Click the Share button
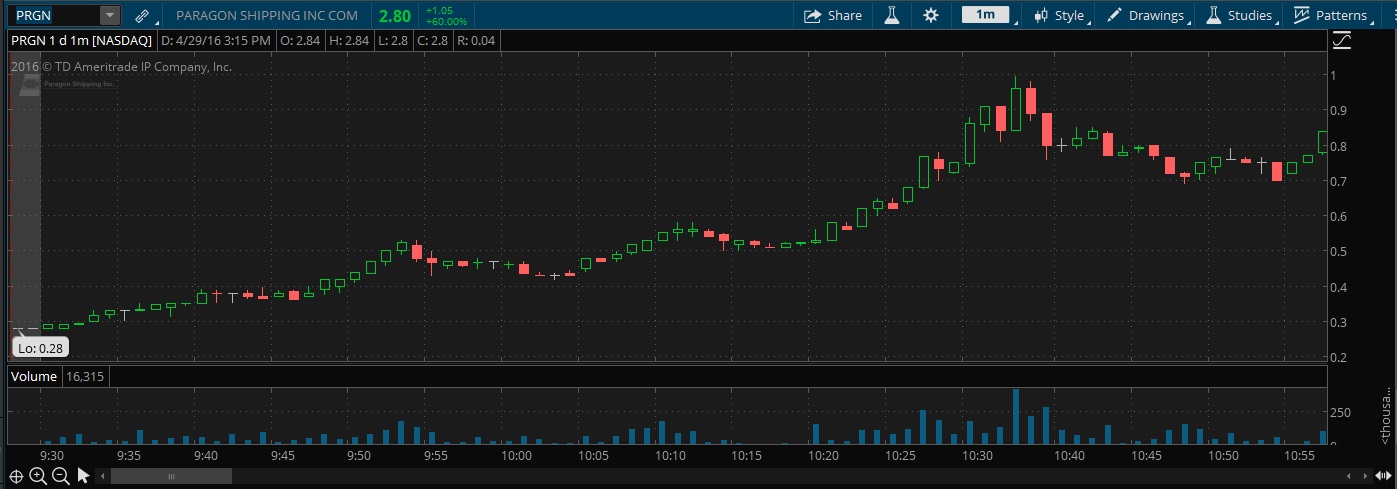 [832, 15]
